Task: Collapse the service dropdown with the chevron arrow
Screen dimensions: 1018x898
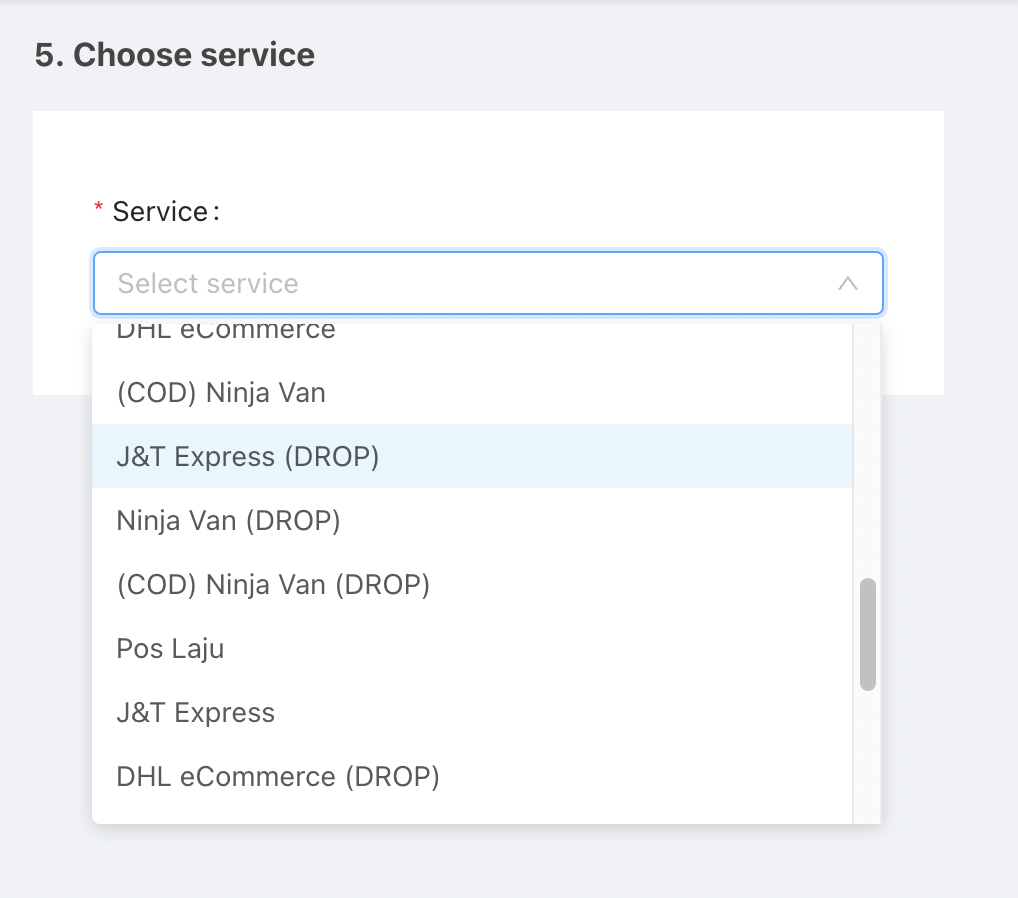Action: pos(847,284)
